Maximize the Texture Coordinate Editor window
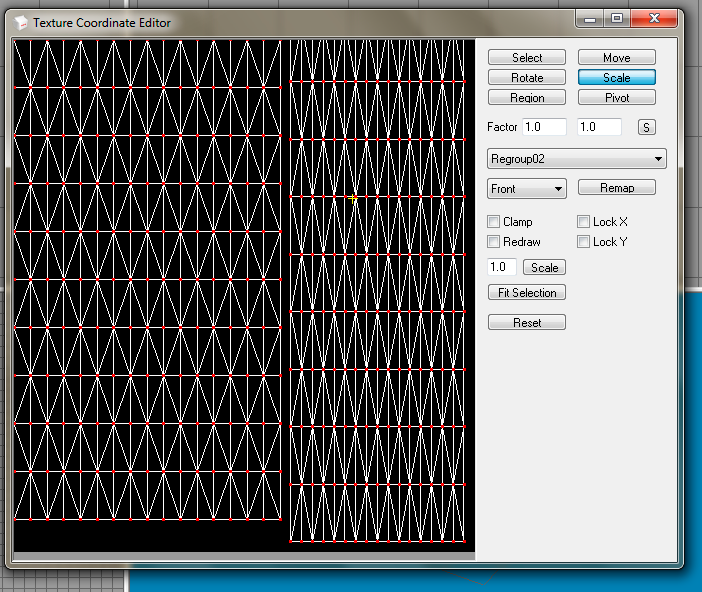 (x=617, y=19)
